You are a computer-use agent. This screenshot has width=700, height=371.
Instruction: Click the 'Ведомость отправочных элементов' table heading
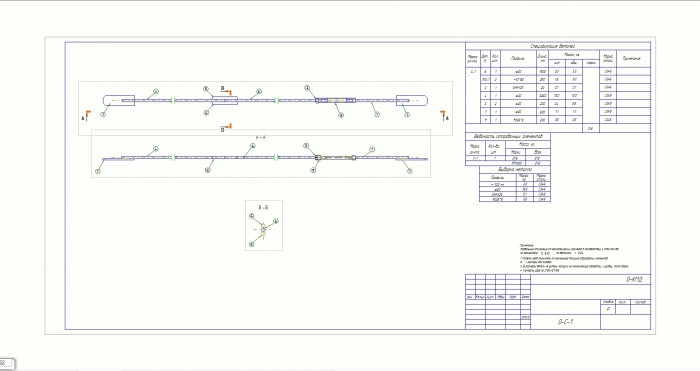pyautogui.click(x=508, y=137)
